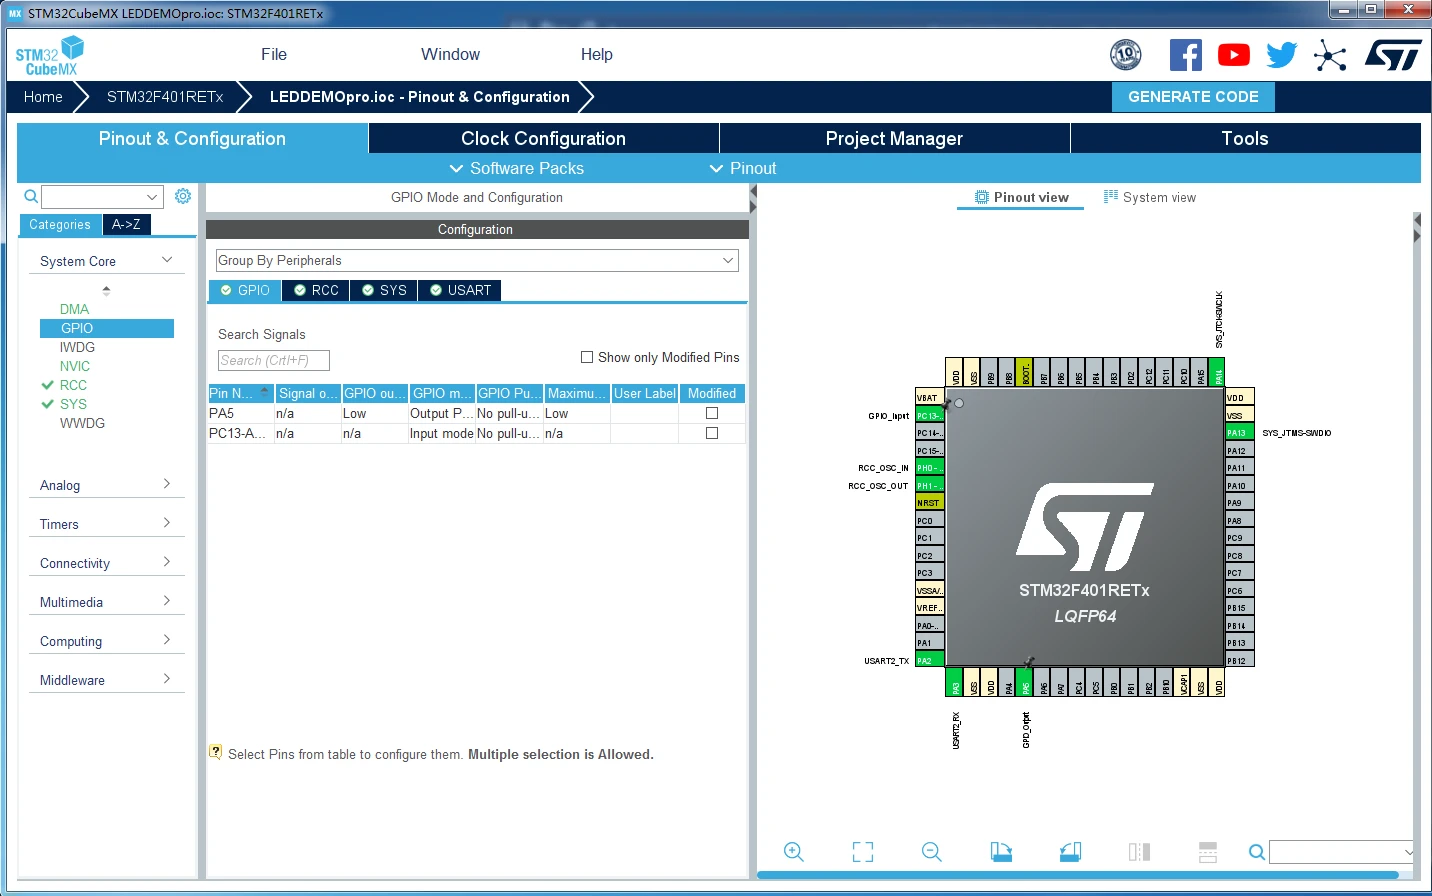Click the GENERATE CODE button
Image resolution: width=1432 pixels, height=896 pixels.
[x=1193, y=97]
